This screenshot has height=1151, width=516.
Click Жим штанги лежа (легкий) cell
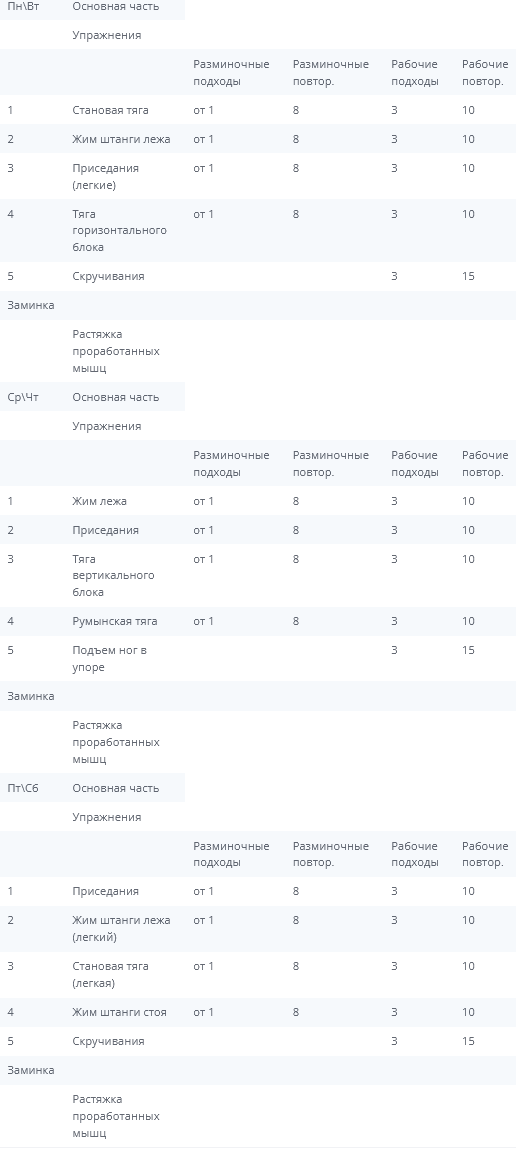click(121, 929)
